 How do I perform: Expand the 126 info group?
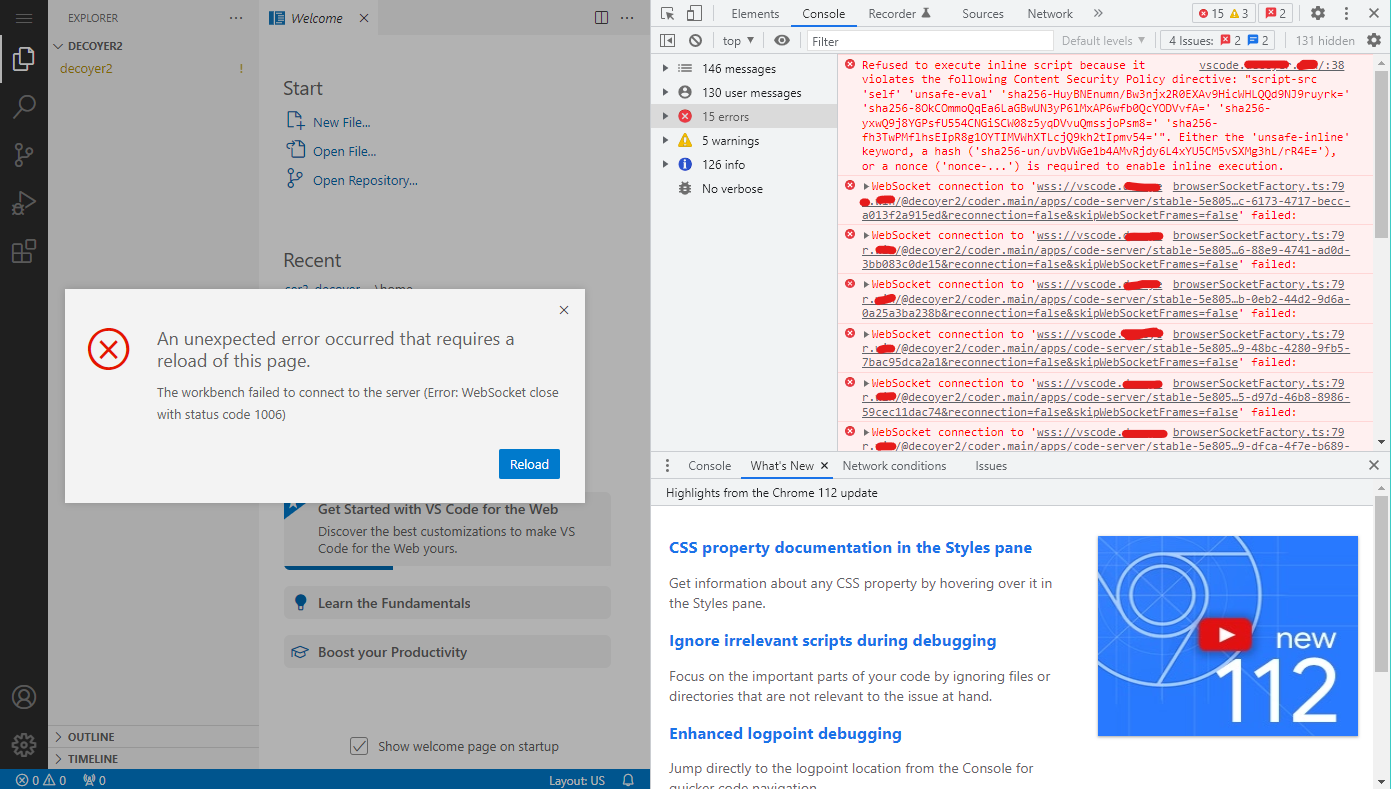pyautogui.click(x=666, y=165)
